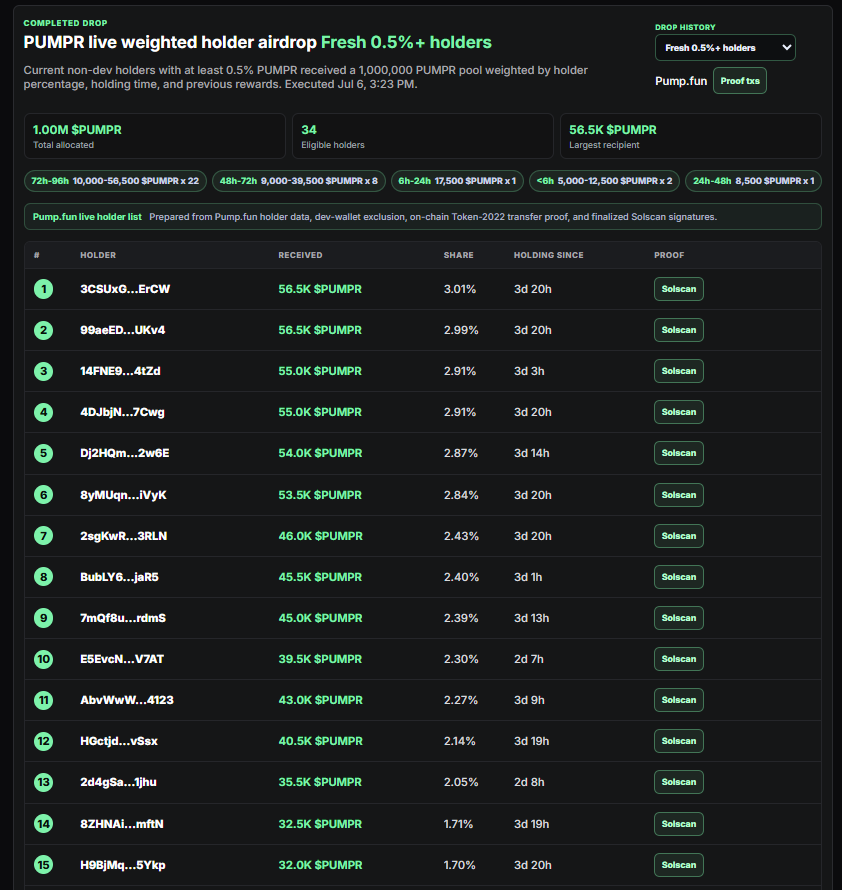Click the RECEIVED column header

[x=300, y=255]
